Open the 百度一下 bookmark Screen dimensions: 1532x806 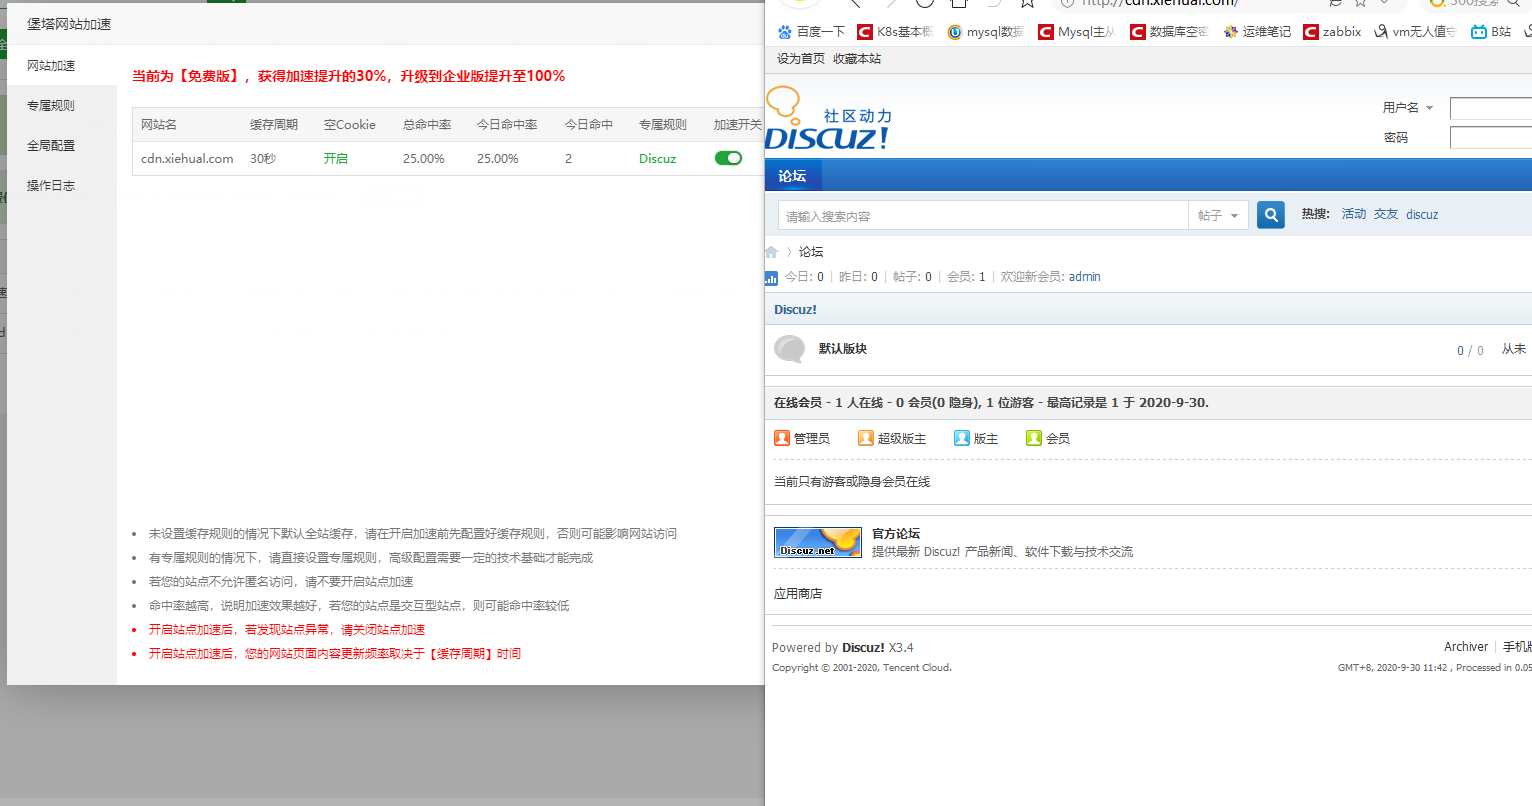811,32
